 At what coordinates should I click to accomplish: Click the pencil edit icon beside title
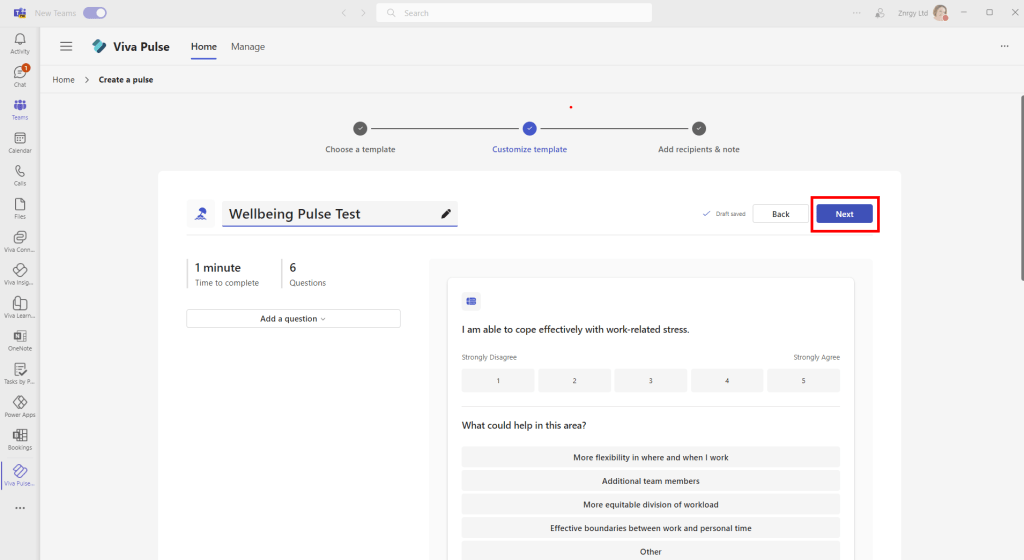pyautogui.click(x=446, y=214)
